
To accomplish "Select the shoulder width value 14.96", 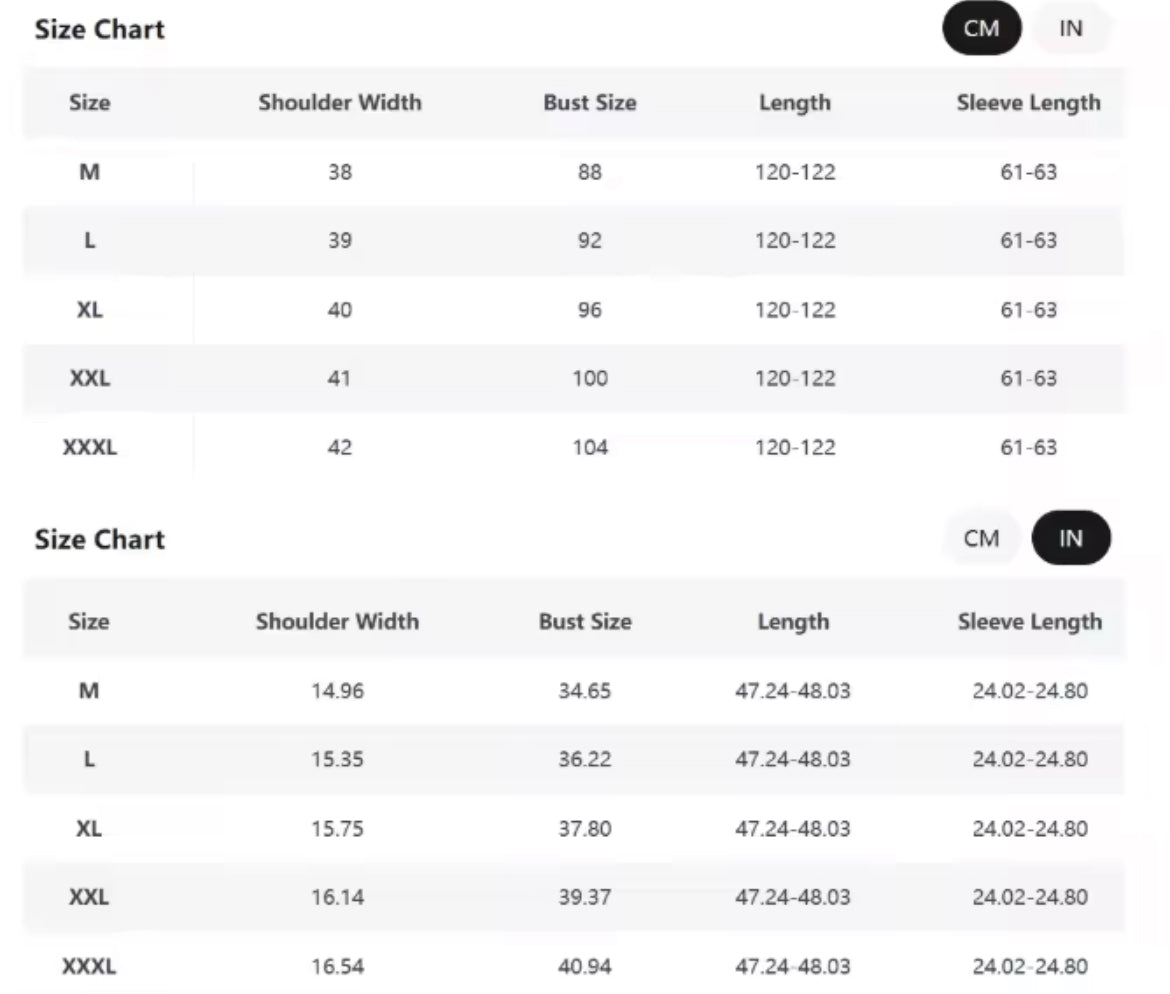I will (337, 690).
